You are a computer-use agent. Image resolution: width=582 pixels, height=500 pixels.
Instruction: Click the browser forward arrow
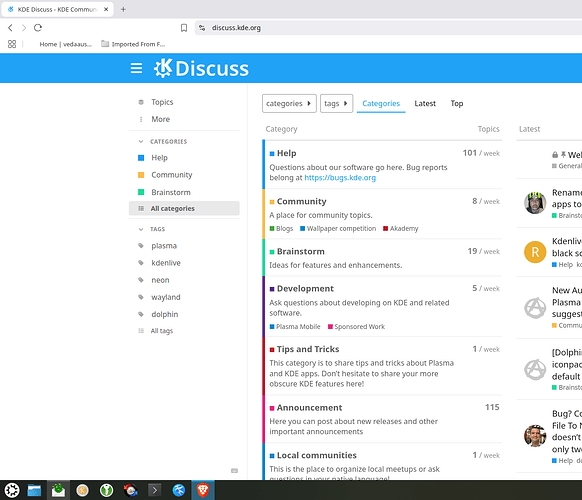24,27
